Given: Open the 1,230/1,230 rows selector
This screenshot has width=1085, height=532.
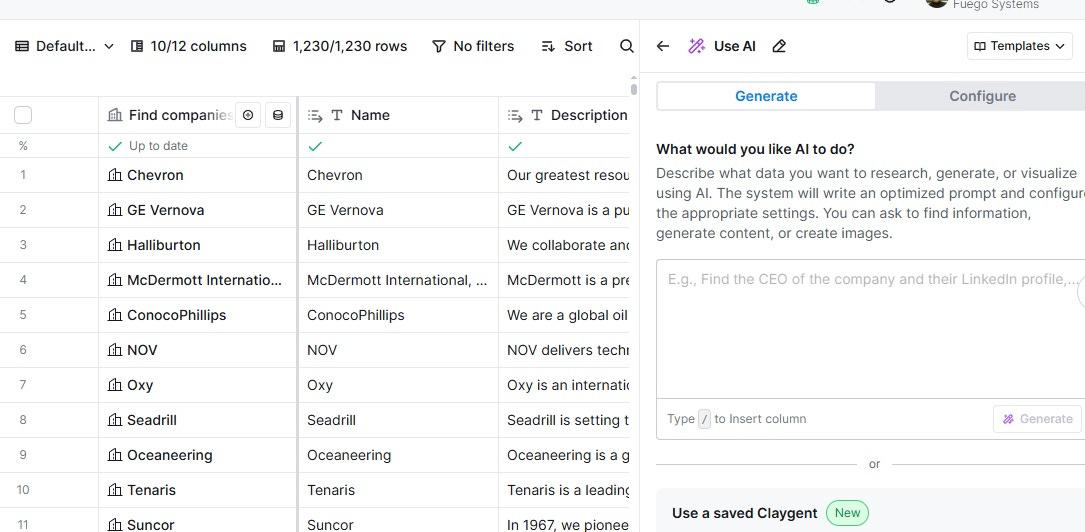Looking at the screenshot, I should [x=339, y=46].
